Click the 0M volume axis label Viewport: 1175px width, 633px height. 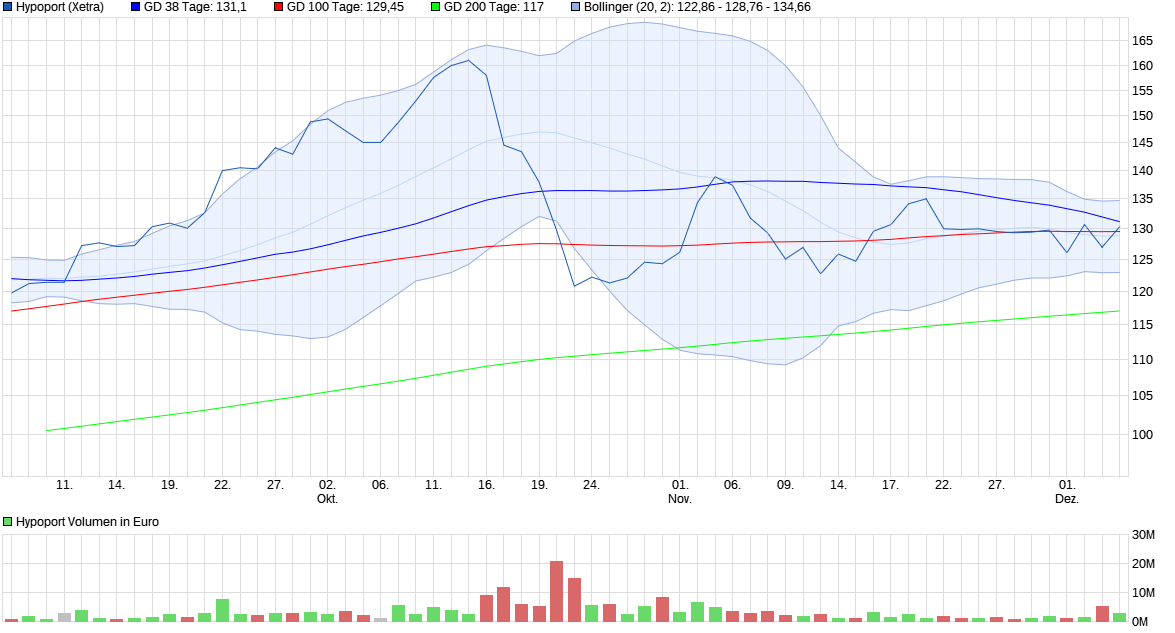click(x=1140, y=622)
